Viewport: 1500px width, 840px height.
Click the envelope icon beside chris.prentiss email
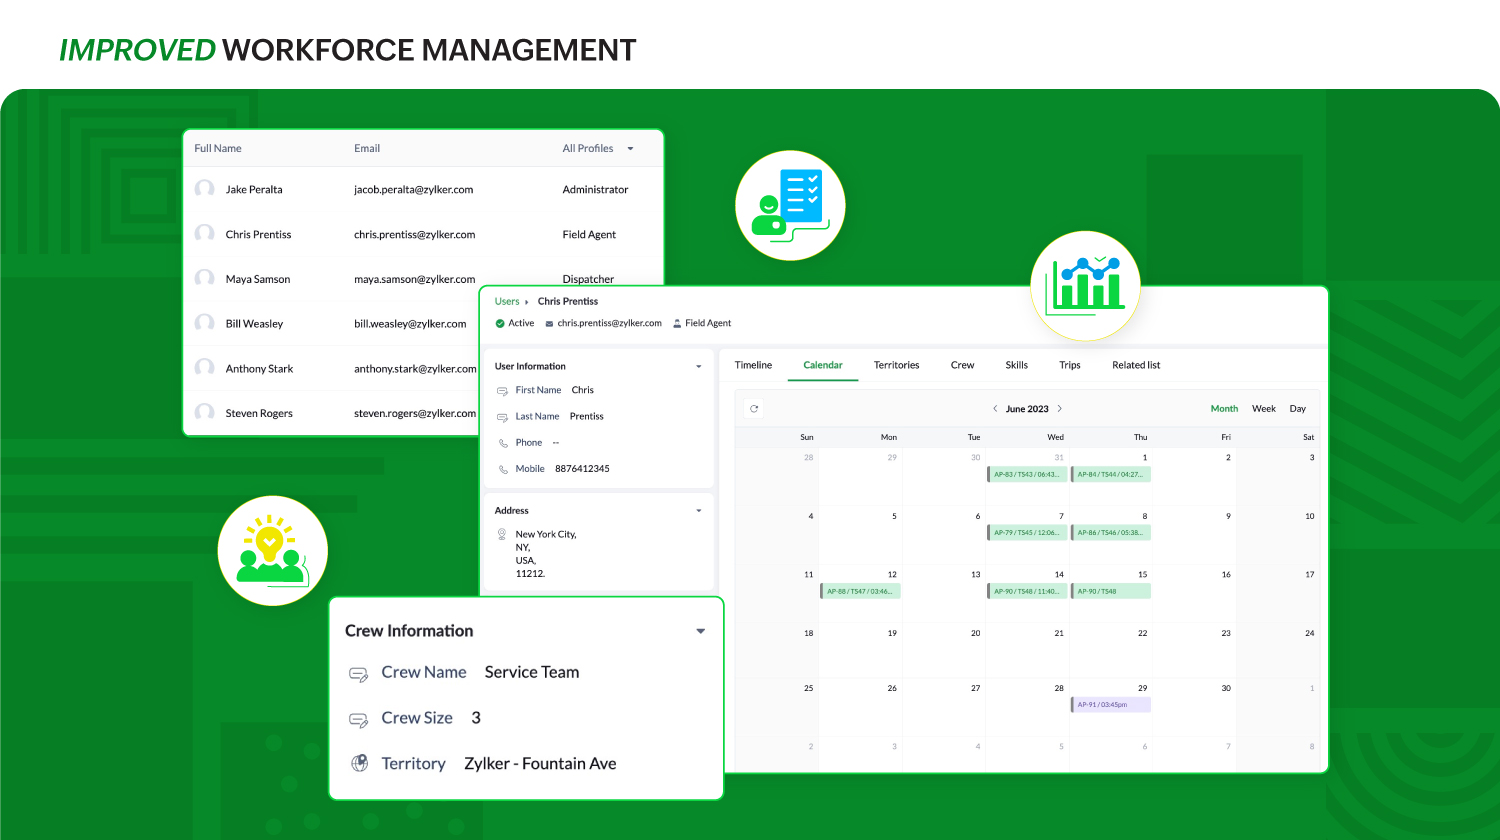click(549, 323)
